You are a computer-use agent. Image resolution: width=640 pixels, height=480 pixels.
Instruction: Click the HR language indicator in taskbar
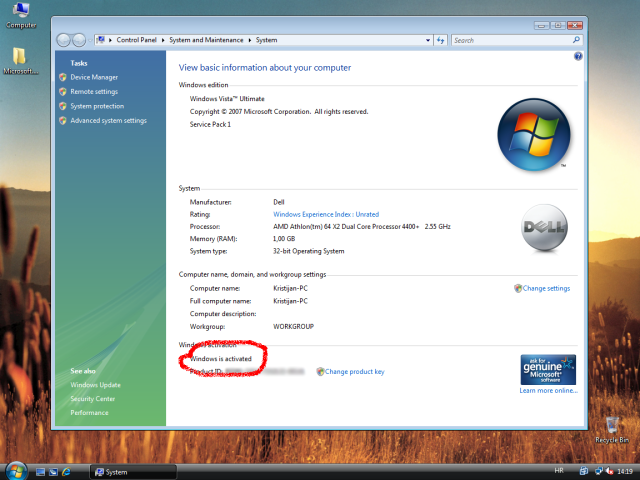click(x=559, y=471)
